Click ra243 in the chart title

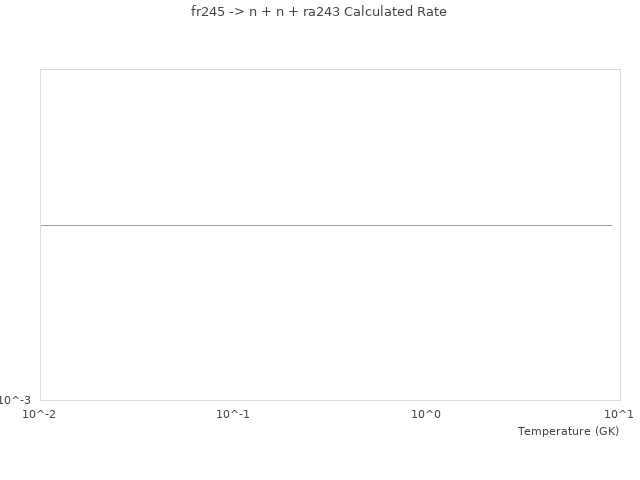(321, 12)
